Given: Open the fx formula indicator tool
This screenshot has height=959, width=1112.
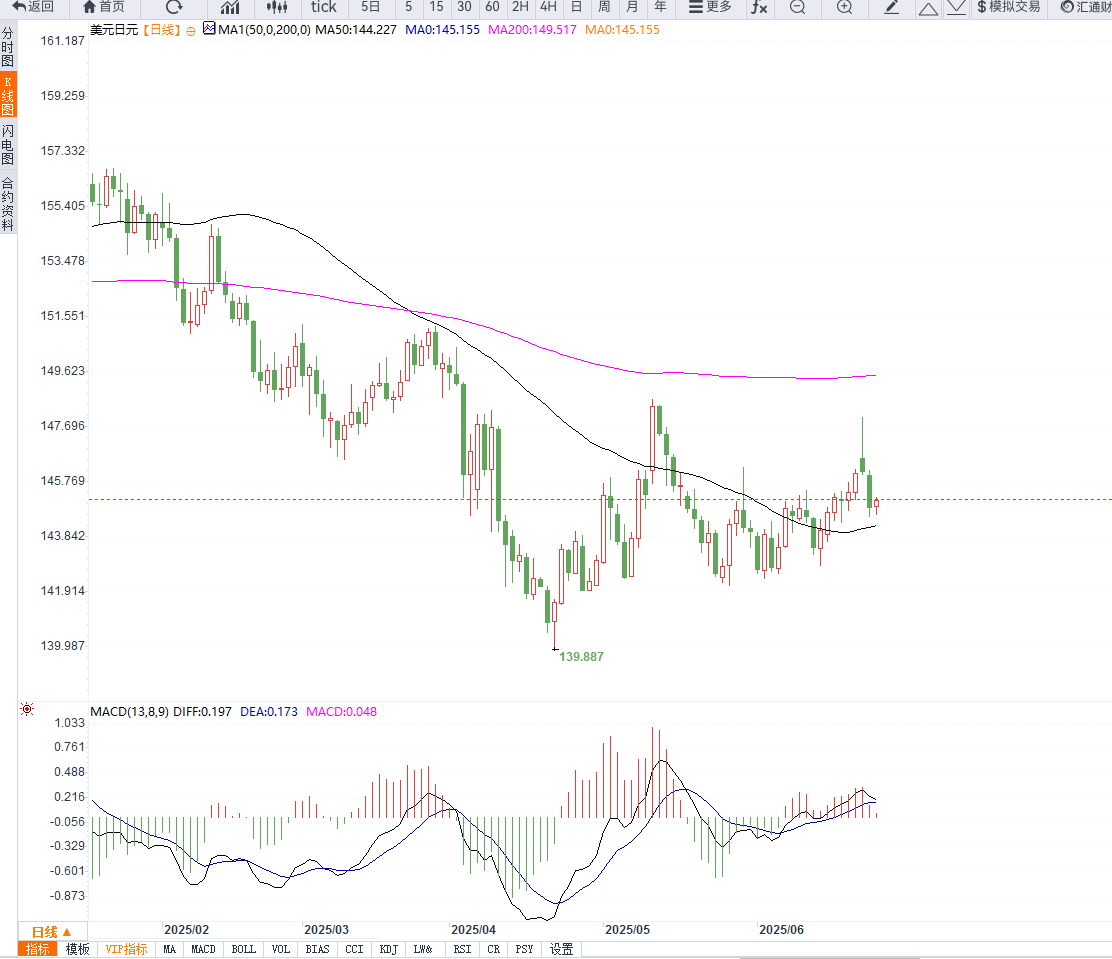Looking at the screenshot, I should pyautogui.click(x=760, y=7).
